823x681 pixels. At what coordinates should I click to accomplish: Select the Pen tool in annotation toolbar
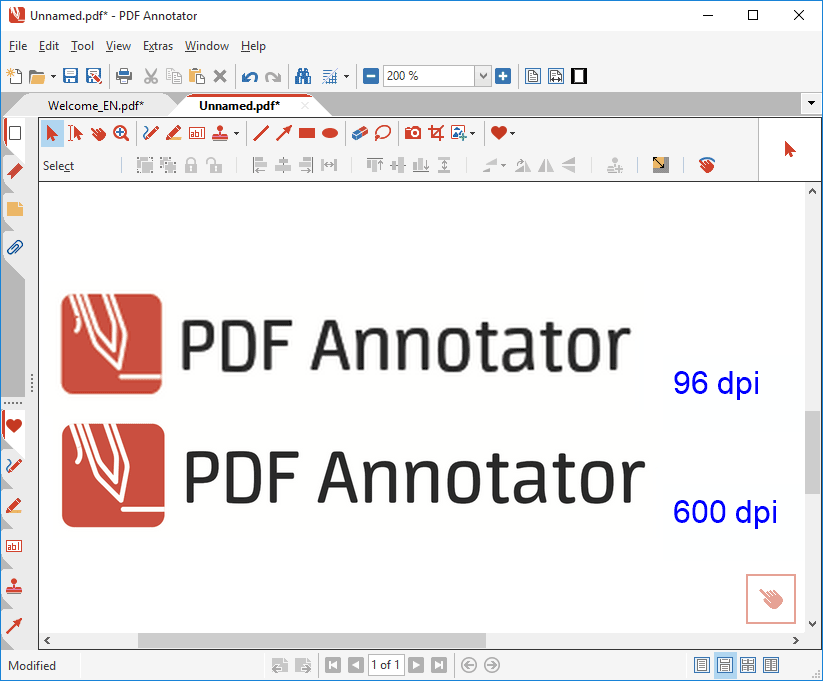coord(151,133)
